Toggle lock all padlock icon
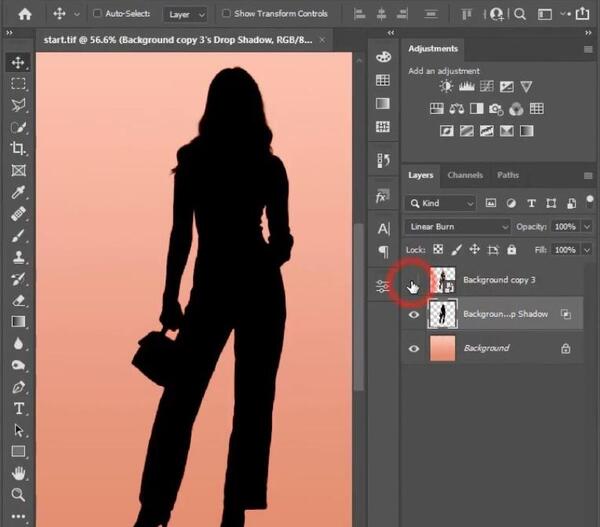 512,250
